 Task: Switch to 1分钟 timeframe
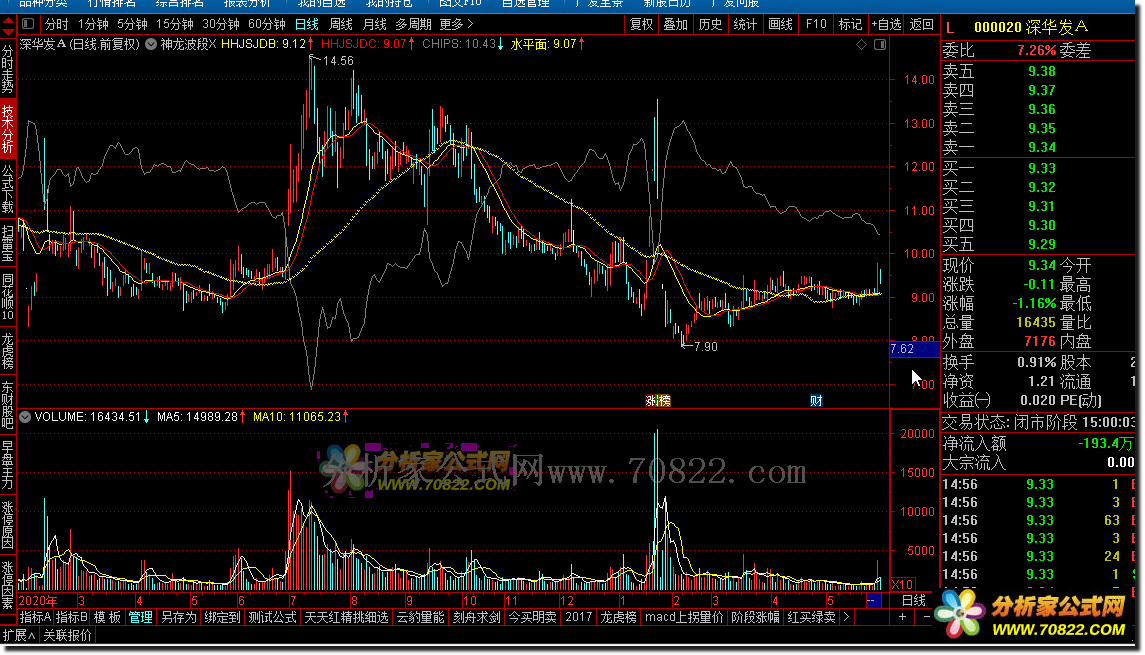coord(93,24)
